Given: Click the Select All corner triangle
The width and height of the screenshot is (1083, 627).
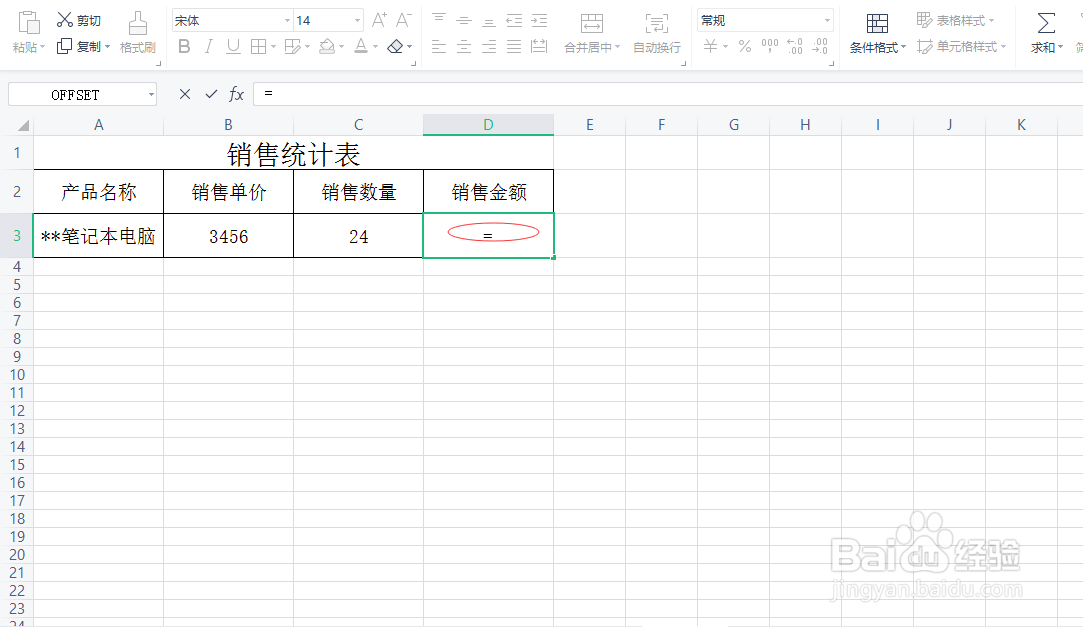Looking at the screenshot, I should (23, 125).
